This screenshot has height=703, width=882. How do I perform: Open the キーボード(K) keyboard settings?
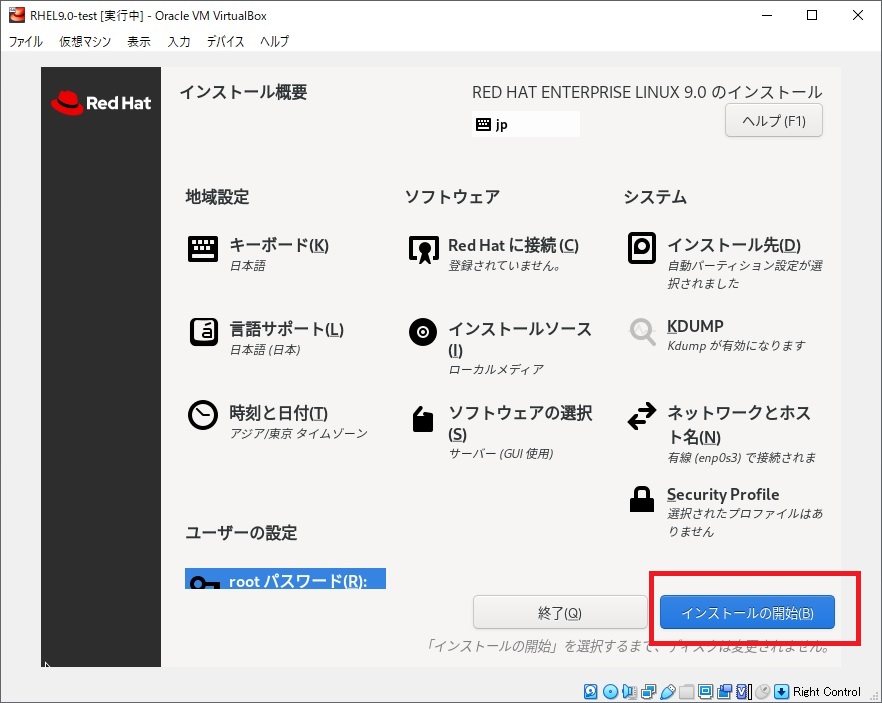(258, 253)
